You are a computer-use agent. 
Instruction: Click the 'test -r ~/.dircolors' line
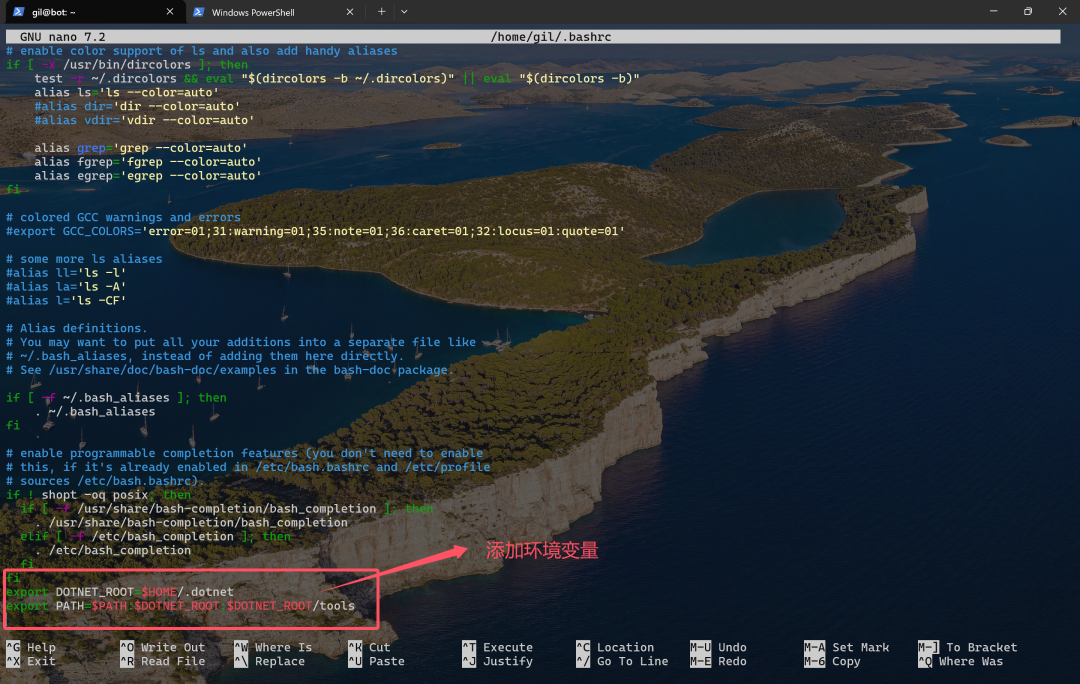click(x=337, y=79)
